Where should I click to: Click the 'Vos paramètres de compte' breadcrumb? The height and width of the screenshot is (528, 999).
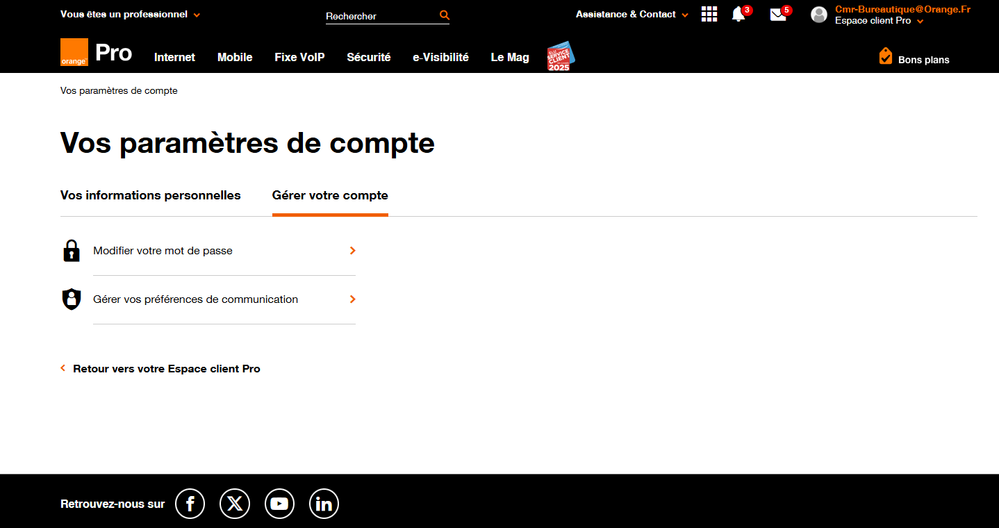(x=119, y=91)
